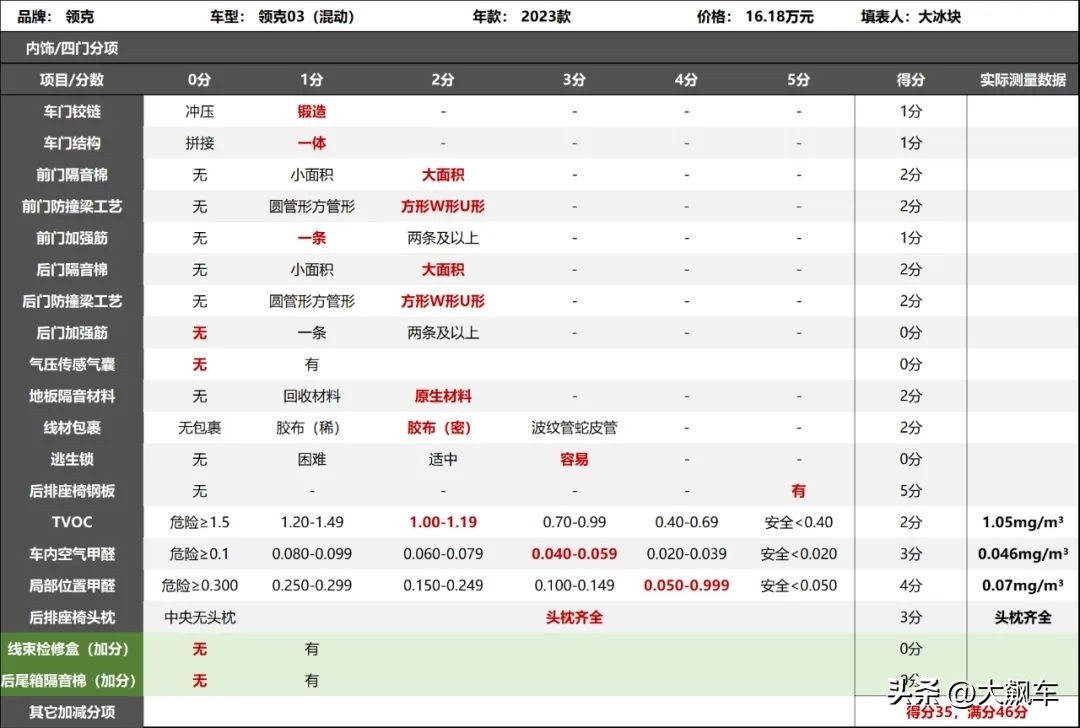The height and width of the screenshot is (728, 1080).
Task: Click the red 容易 cell
Action: click(x=574, y=459)
